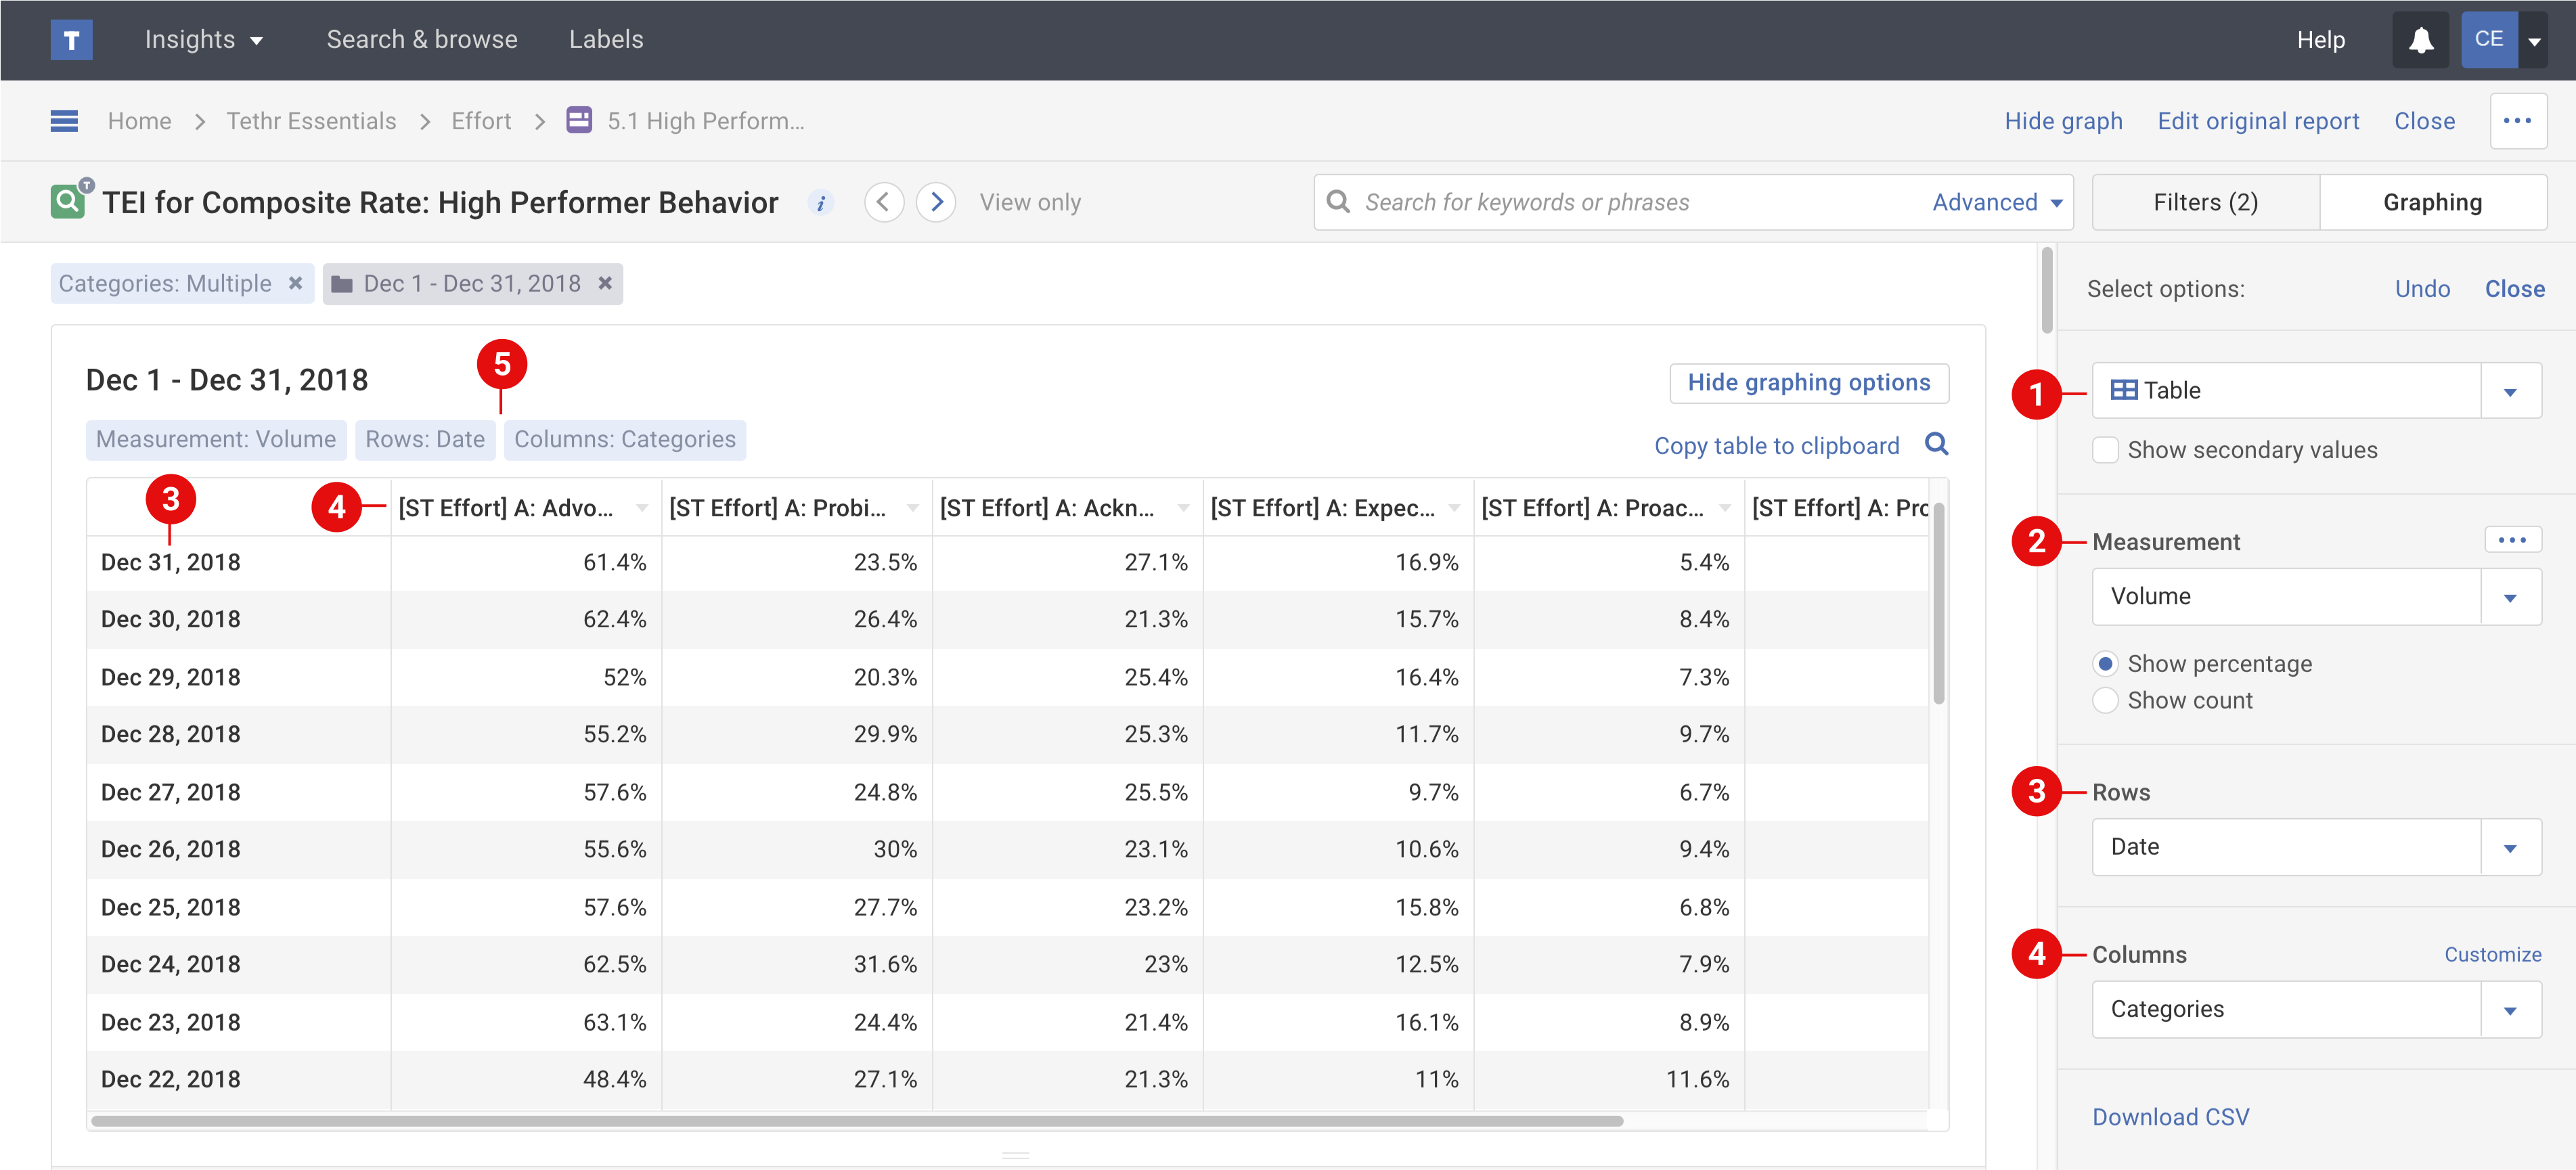Go to the previous report arrow
2576x1170 pixels.
(883, 203)
